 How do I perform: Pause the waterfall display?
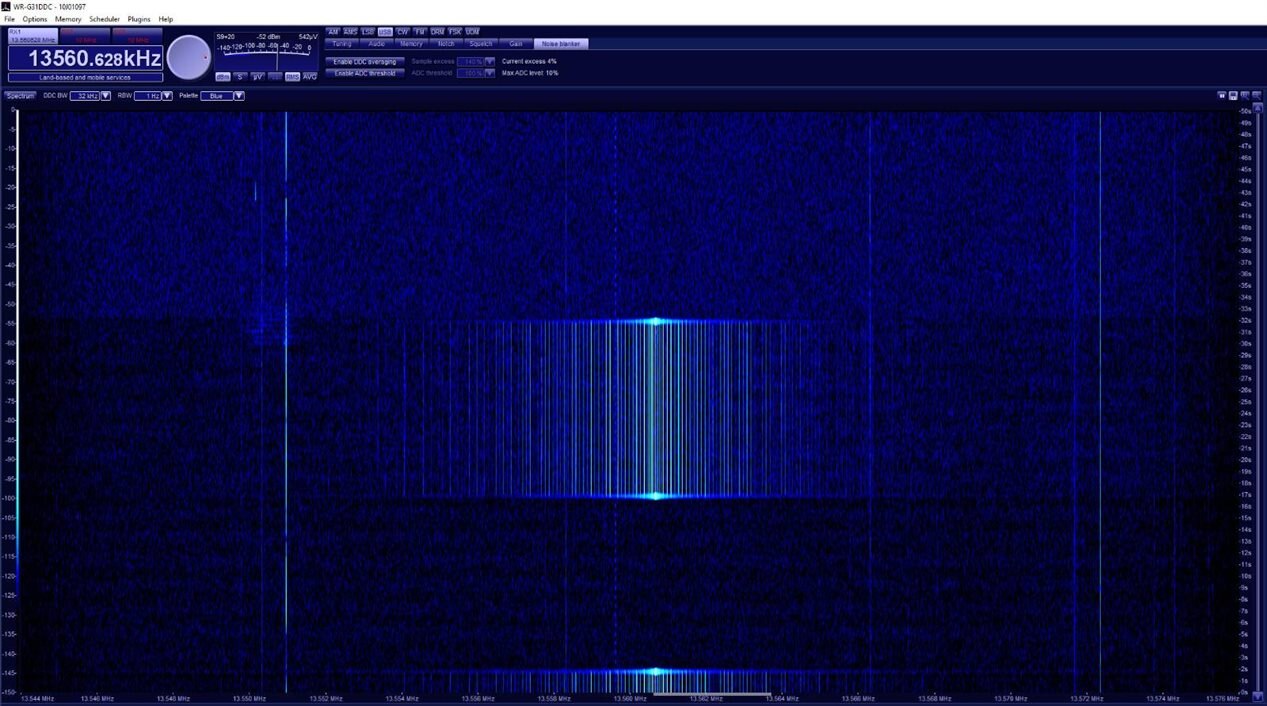pos(1222,96)
